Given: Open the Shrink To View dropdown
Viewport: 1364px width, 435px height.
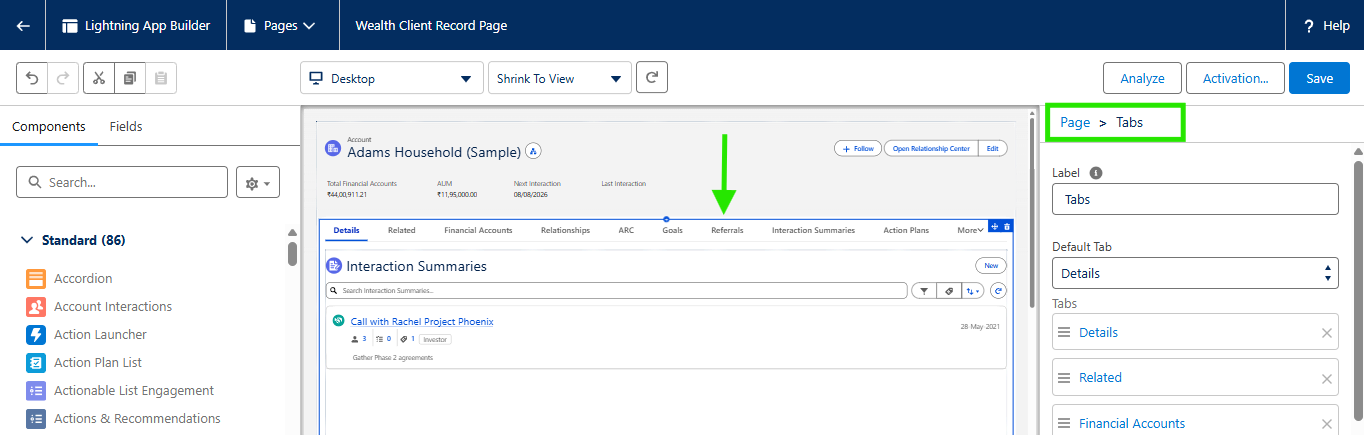Looking at the screenshot, I should coord(559,79).
